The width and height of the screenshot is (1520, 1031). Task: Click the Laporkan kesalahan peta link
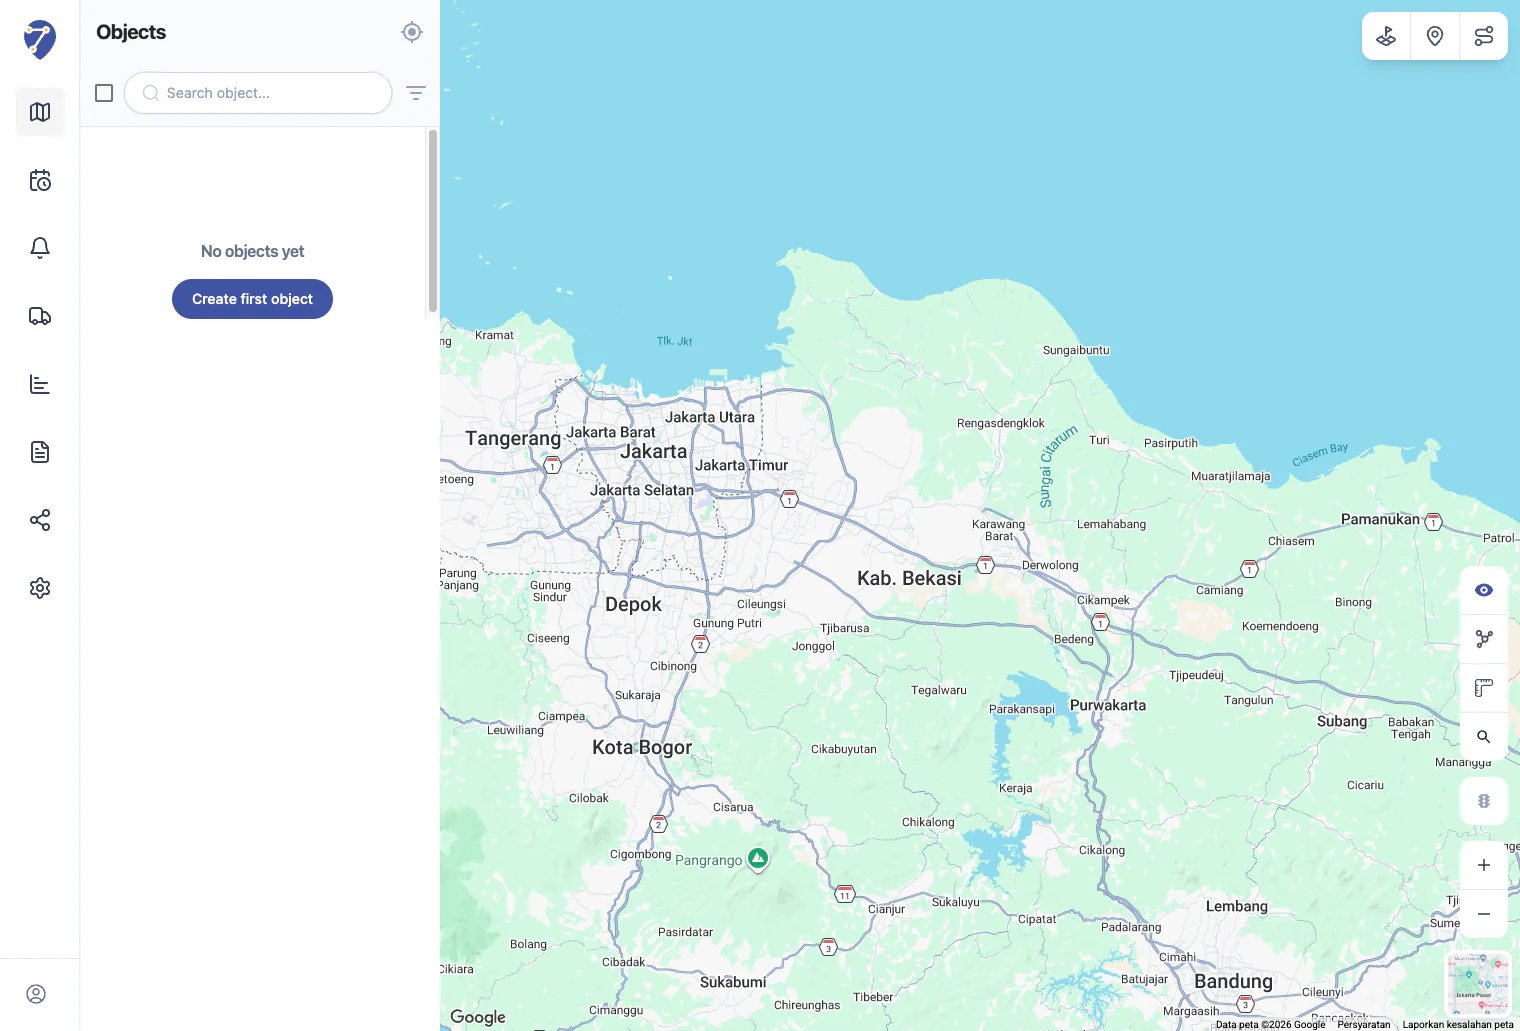click(1458, 1024)
